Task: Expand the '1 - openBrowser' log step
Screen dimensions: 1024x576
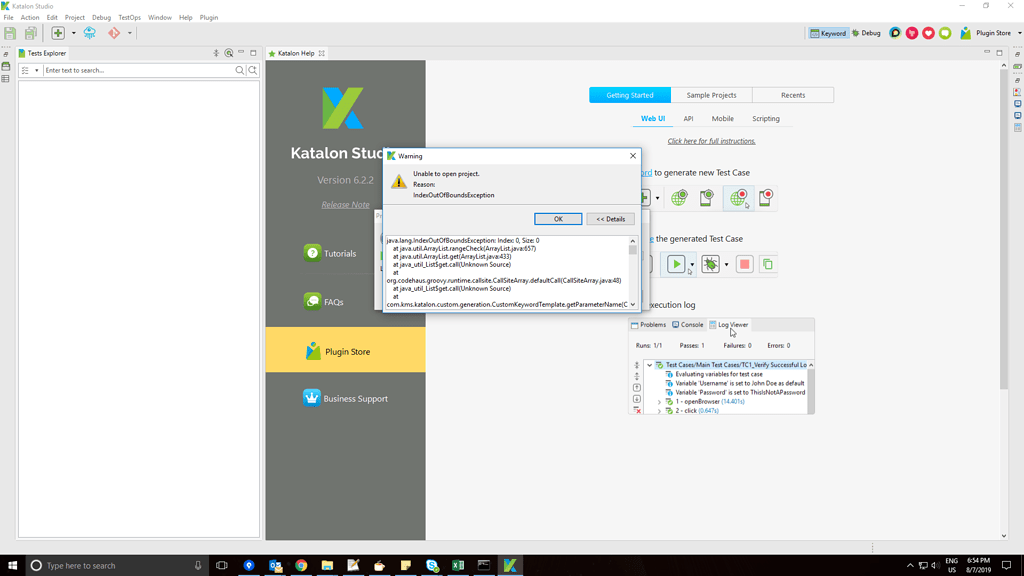Action: pyautogui.click(x=659, y=402)
